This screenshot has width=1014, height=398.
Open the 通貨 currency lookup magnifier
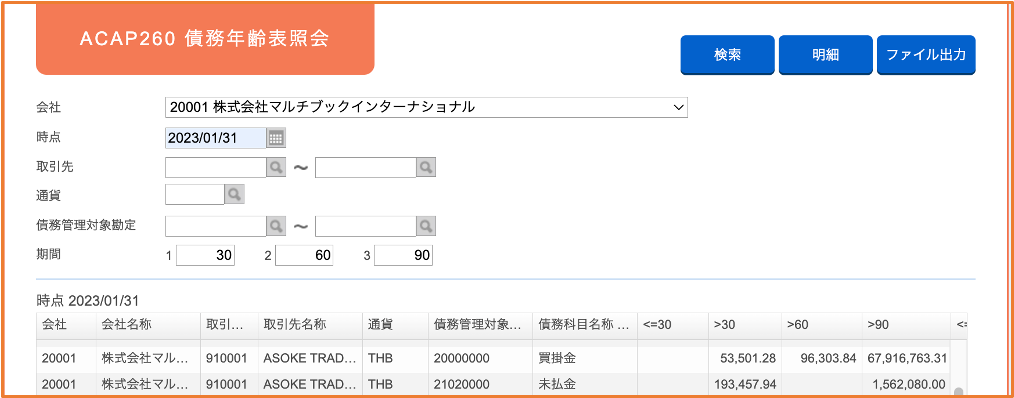[x=234, y=194]
